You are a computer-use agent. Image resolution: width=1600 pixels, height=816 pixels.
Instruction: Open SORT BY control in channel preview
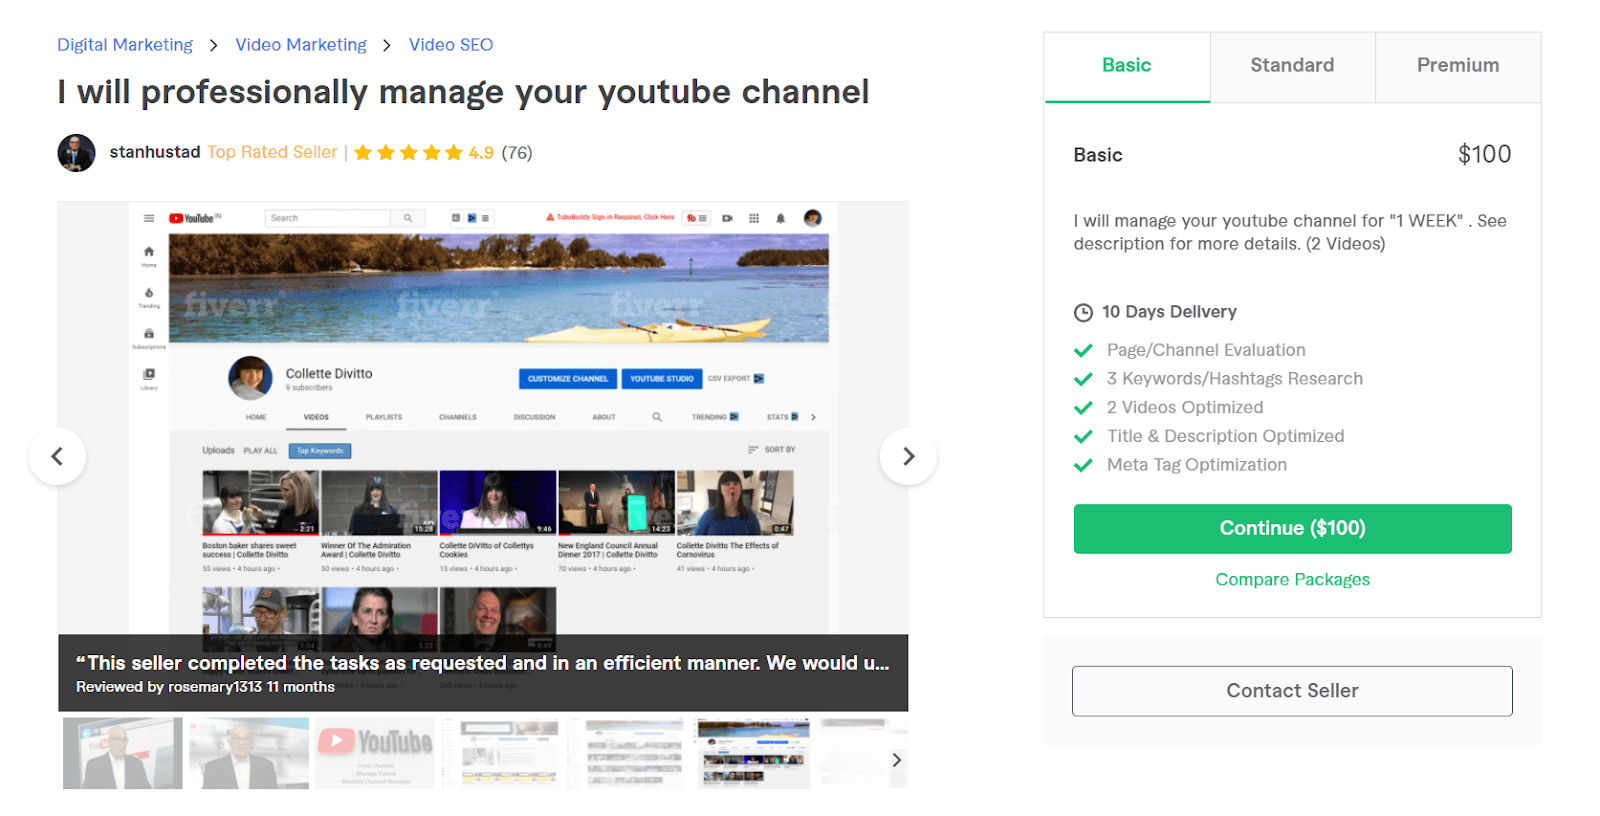[772, 450]
